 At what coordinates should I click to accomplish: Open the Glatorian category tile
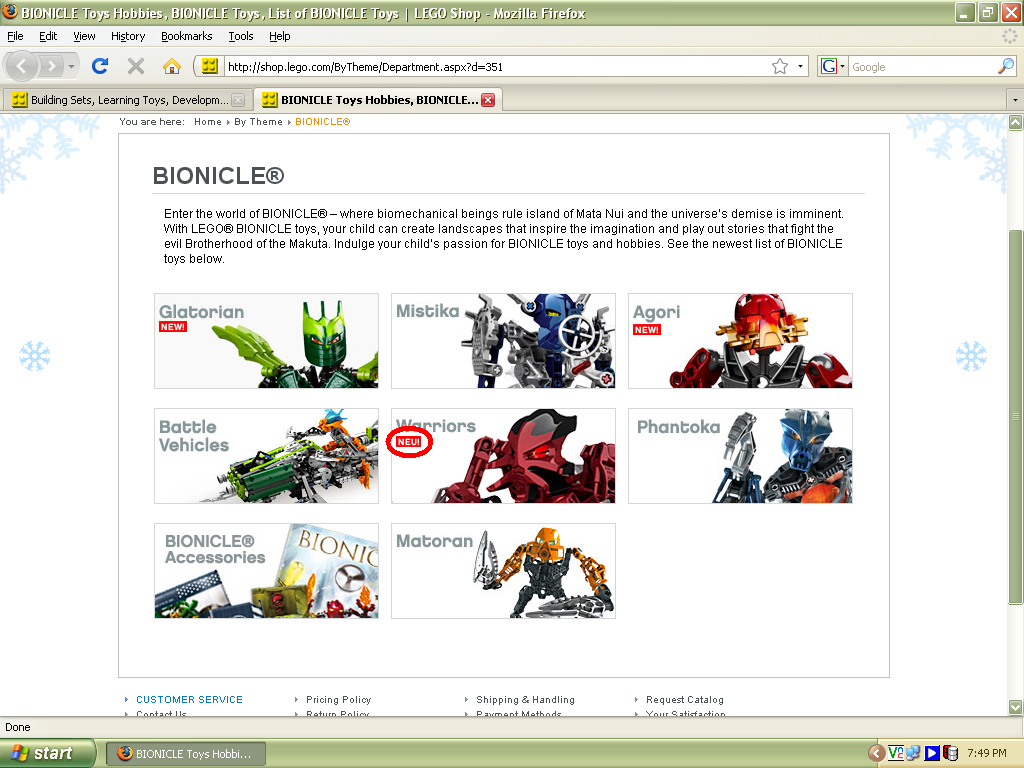click(x=266, y=341)
